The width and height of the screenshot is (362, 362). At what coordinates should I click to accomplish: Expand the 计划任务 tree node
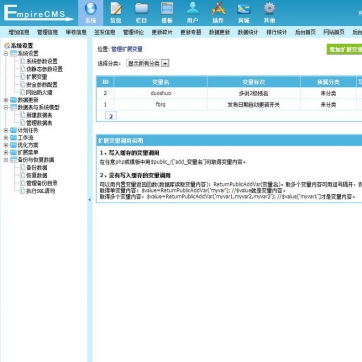pyautogui.click(x=6, y=130)
